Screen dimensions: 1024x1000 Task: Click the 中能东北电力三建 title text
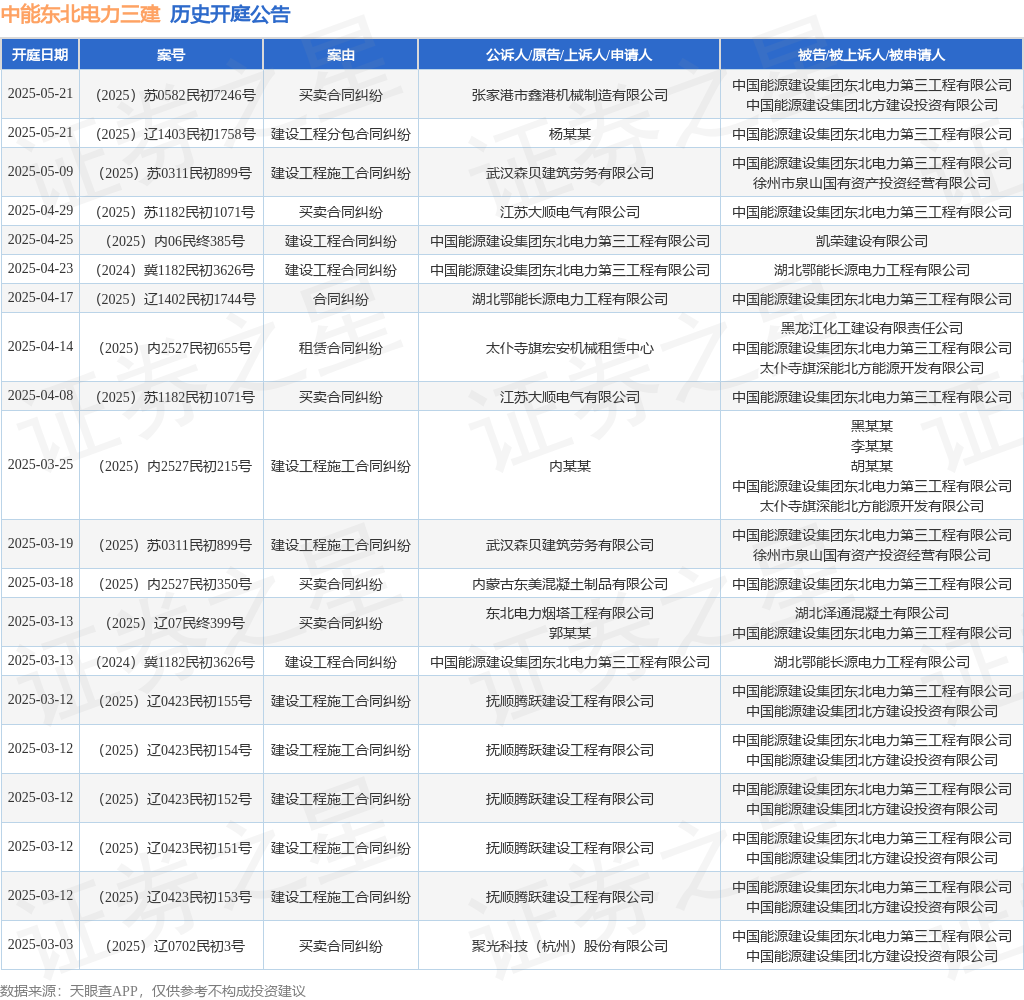[80, 14]
